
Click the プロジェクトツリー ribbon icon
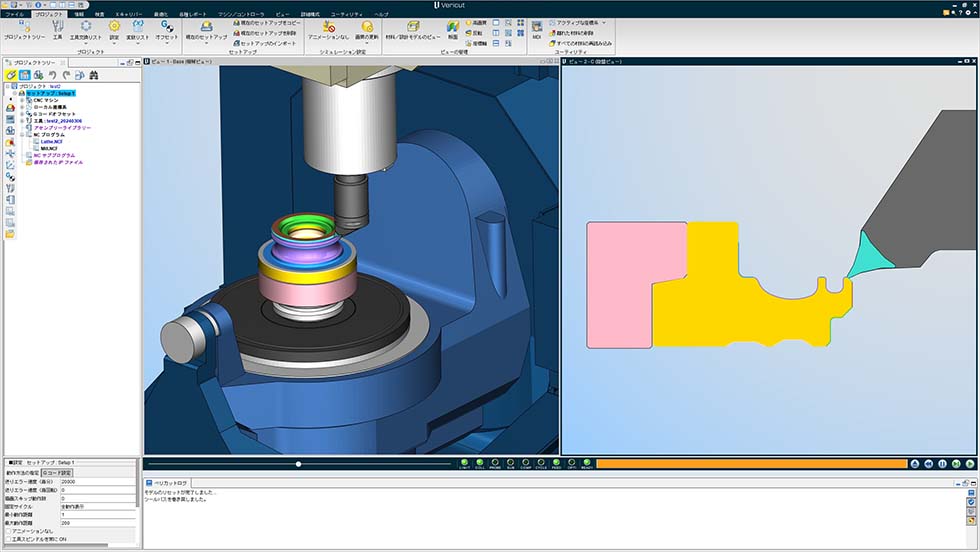21,28
